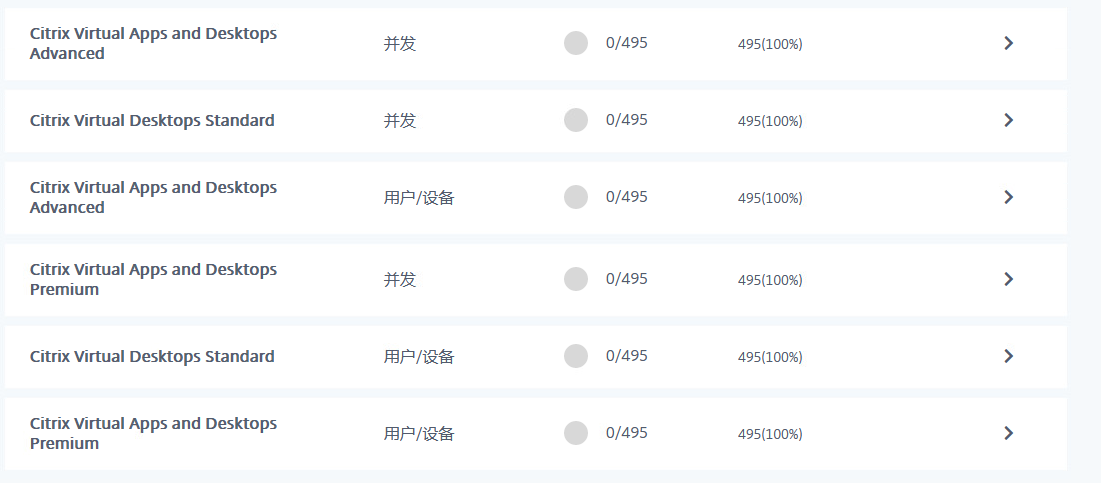Click the usage circle for user/device (用户/设备) Desktops Standard

(x=576, y=356)
